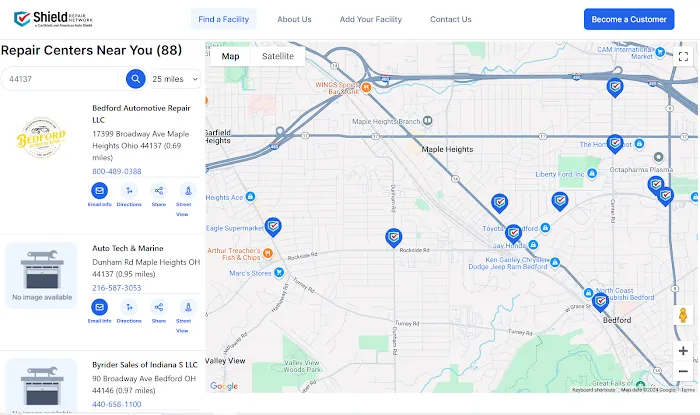Viewport: 700px width, 415px height.
Task: Open Bedford Automotive Repair logo thumbnail
Action: pyautogui.click(x=41, y=138)
